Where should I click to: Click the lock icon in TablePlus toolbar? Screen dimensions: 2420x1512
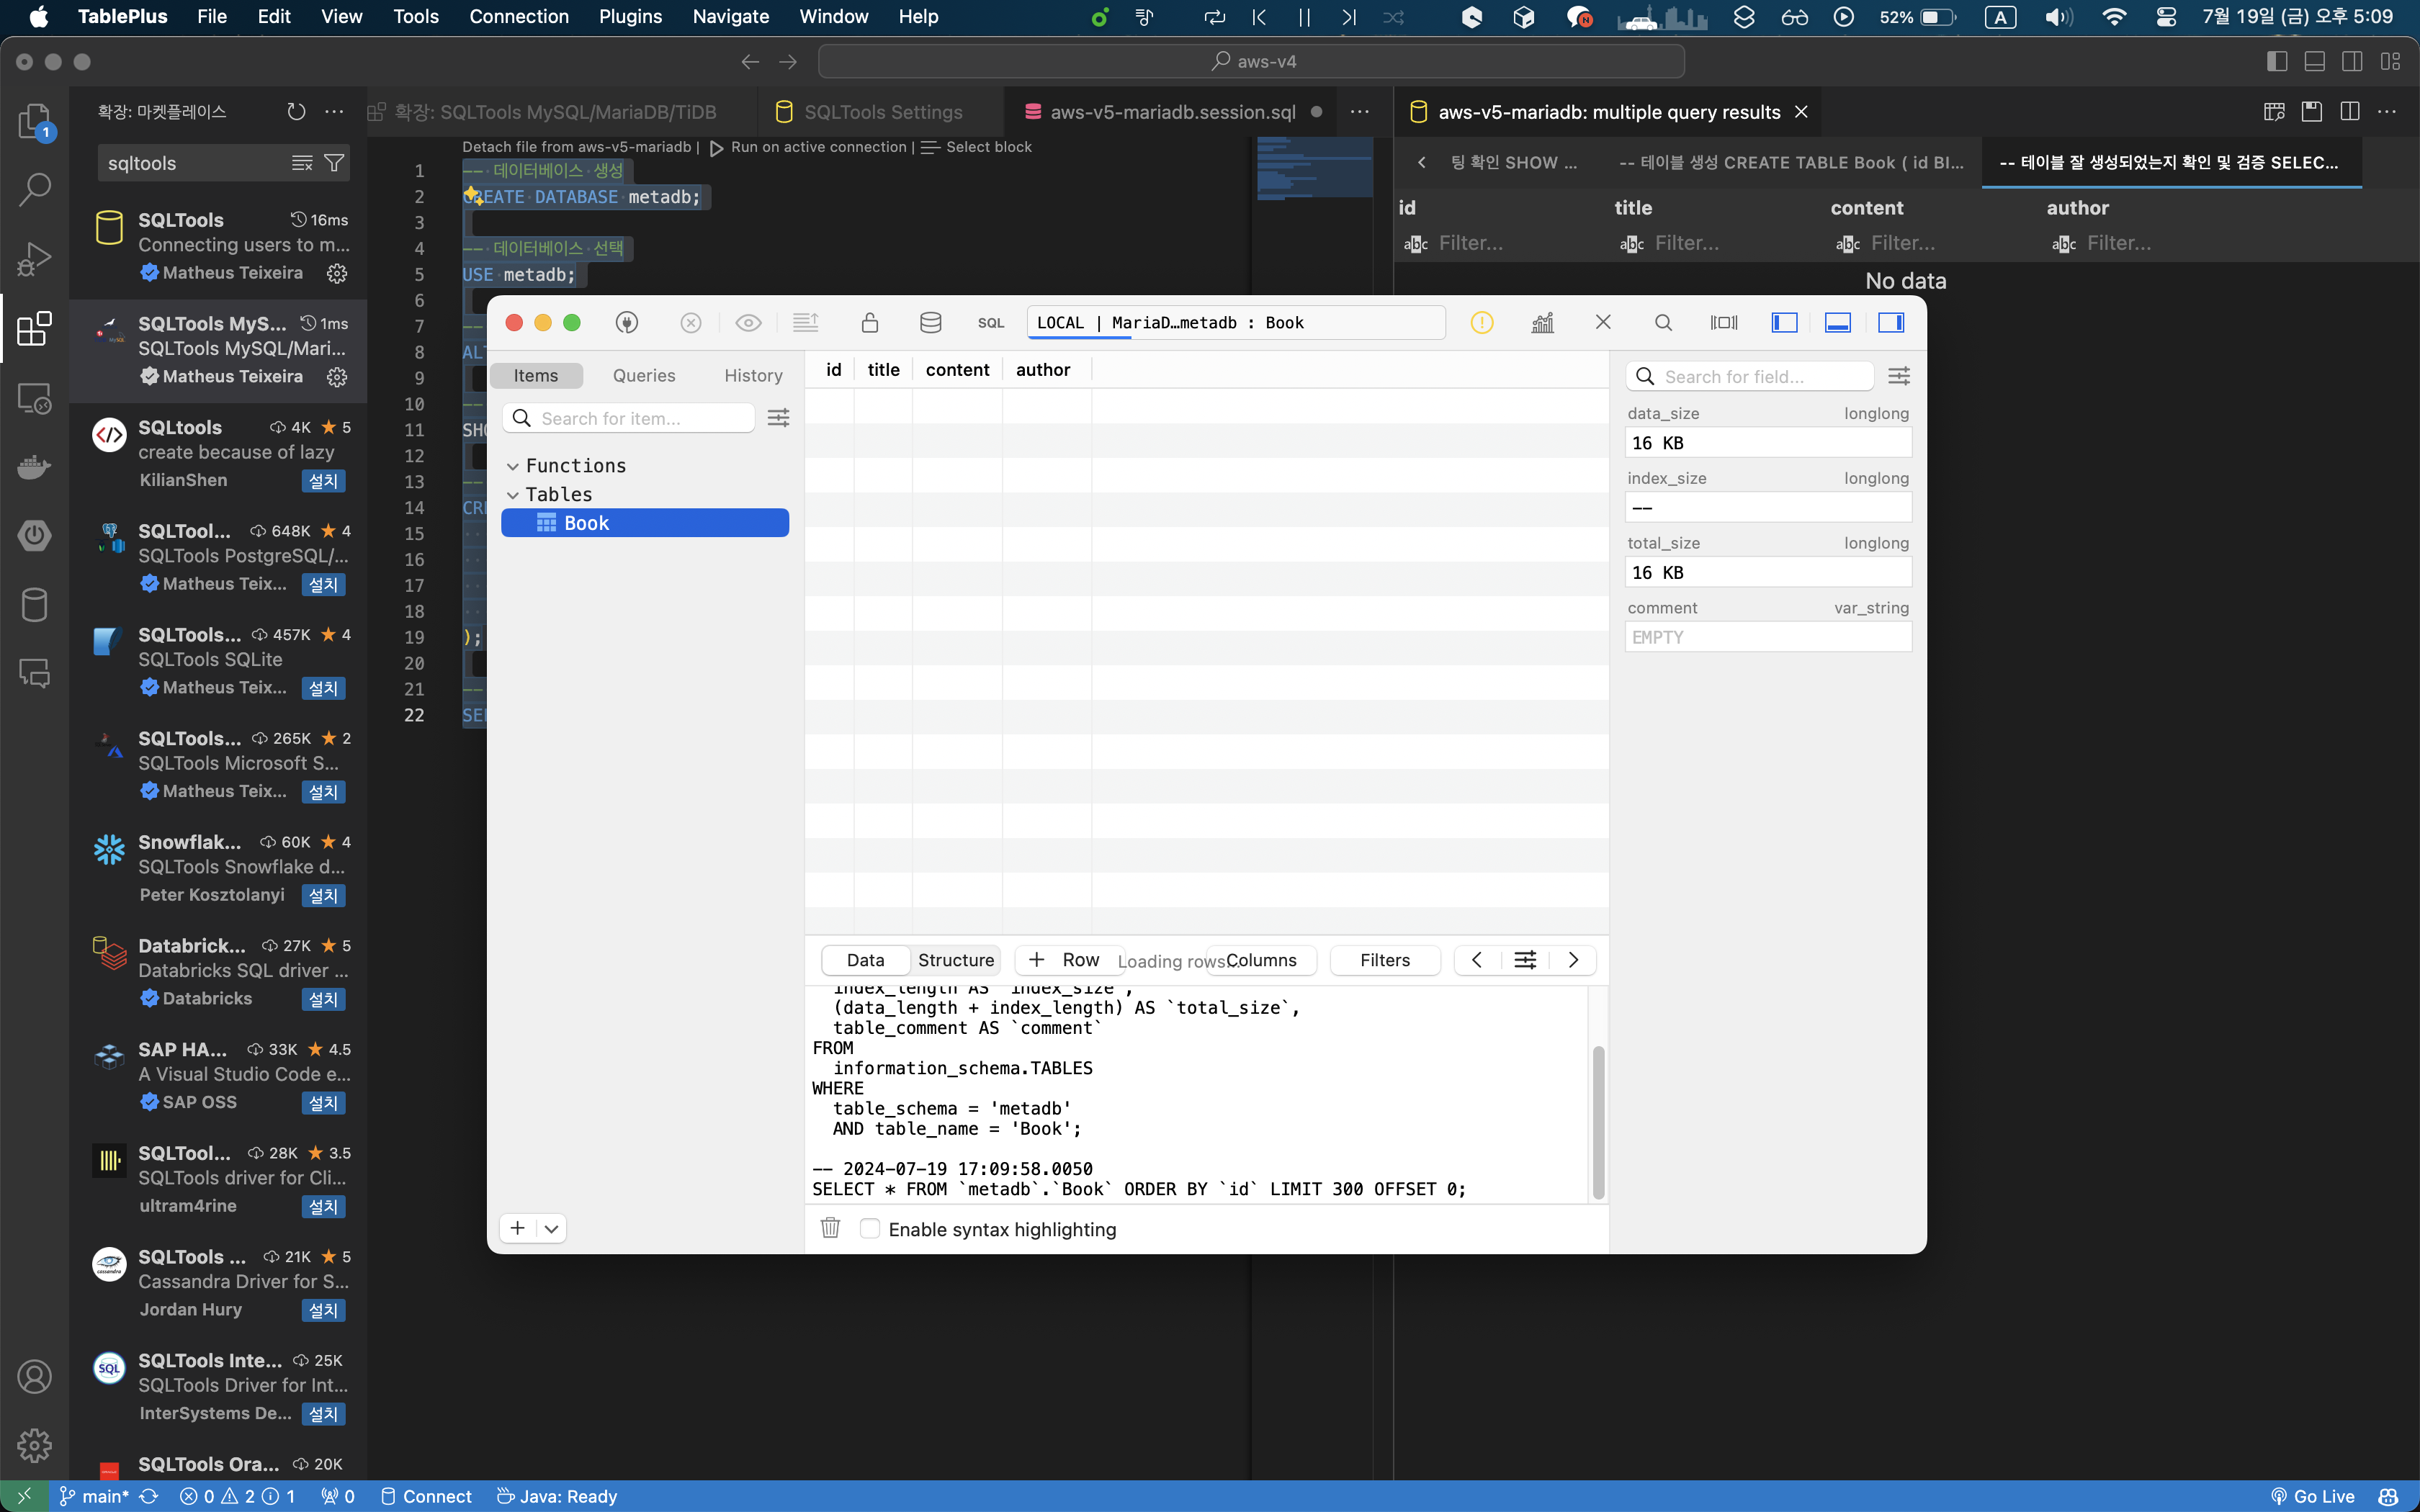869,322
